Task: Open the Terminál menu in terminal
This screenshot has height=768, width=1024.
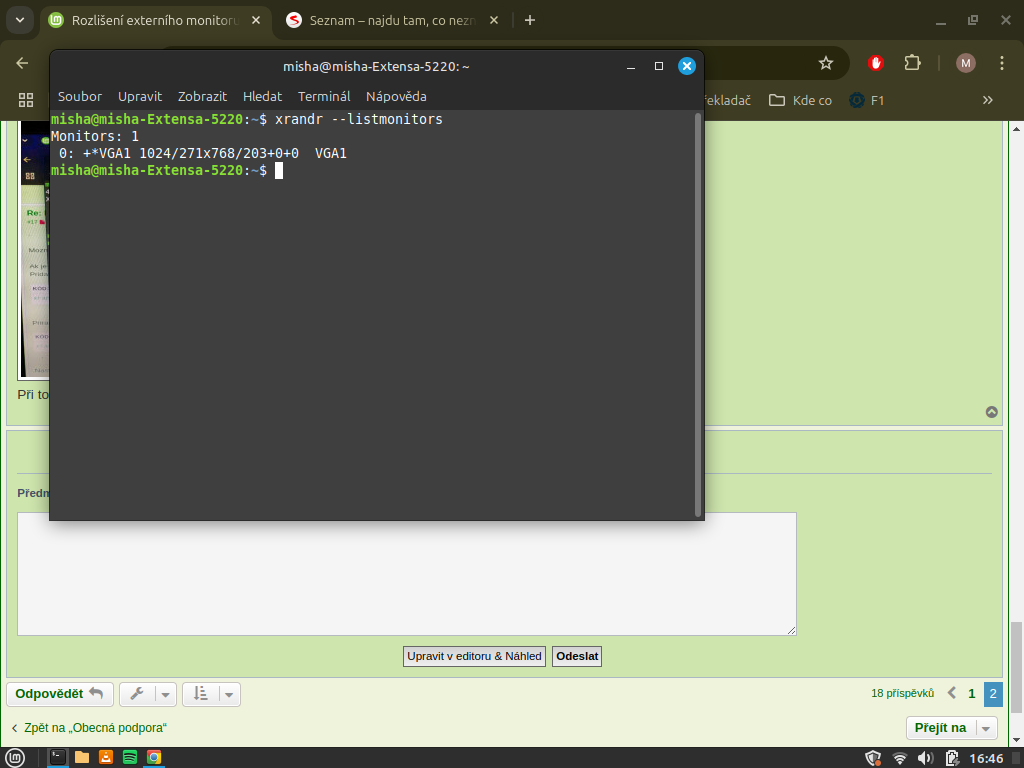Action: pos(324,97)
